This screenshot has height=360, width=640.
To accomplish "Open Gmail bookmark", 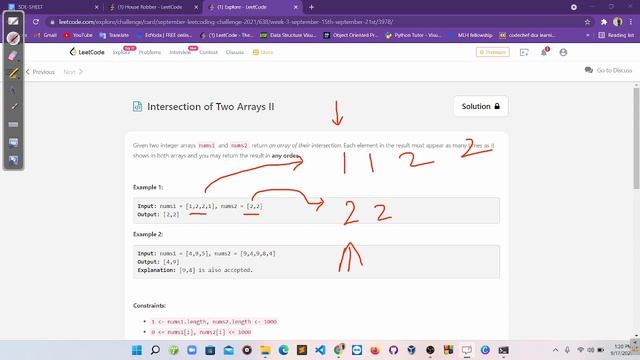I will pyautogui.click(x=46, y=36).
